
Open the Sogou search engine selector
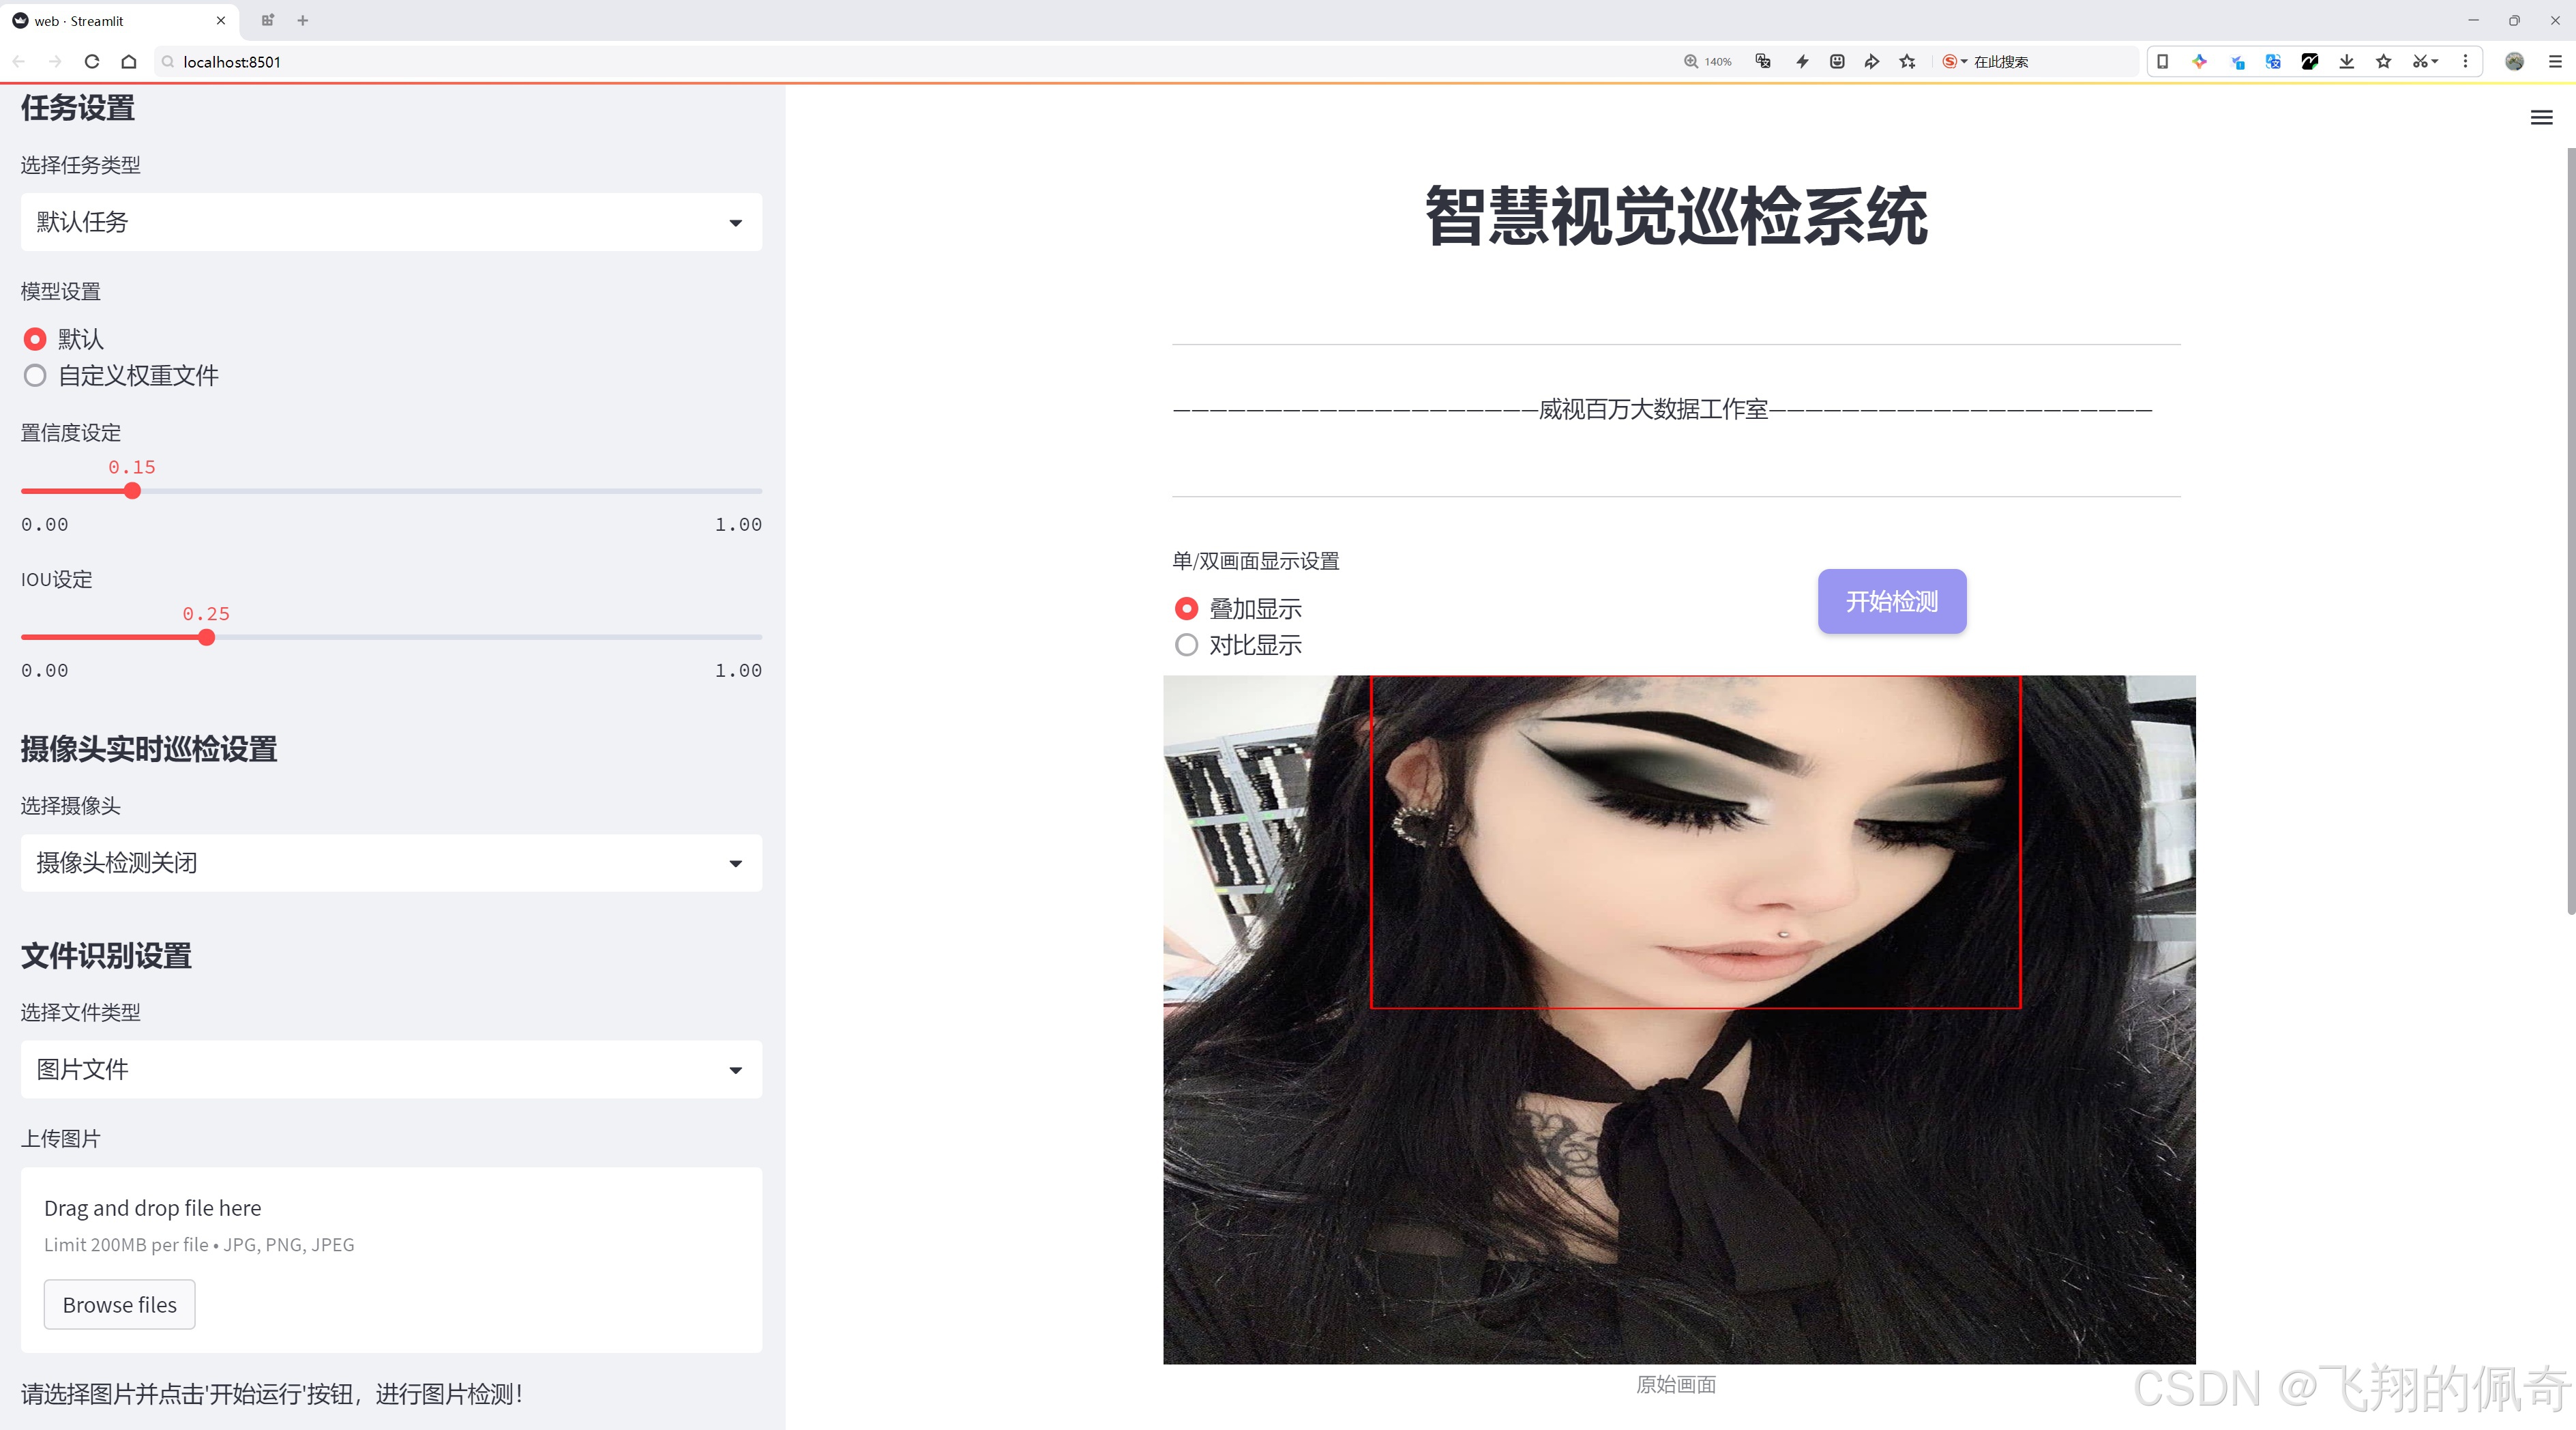1954,62
